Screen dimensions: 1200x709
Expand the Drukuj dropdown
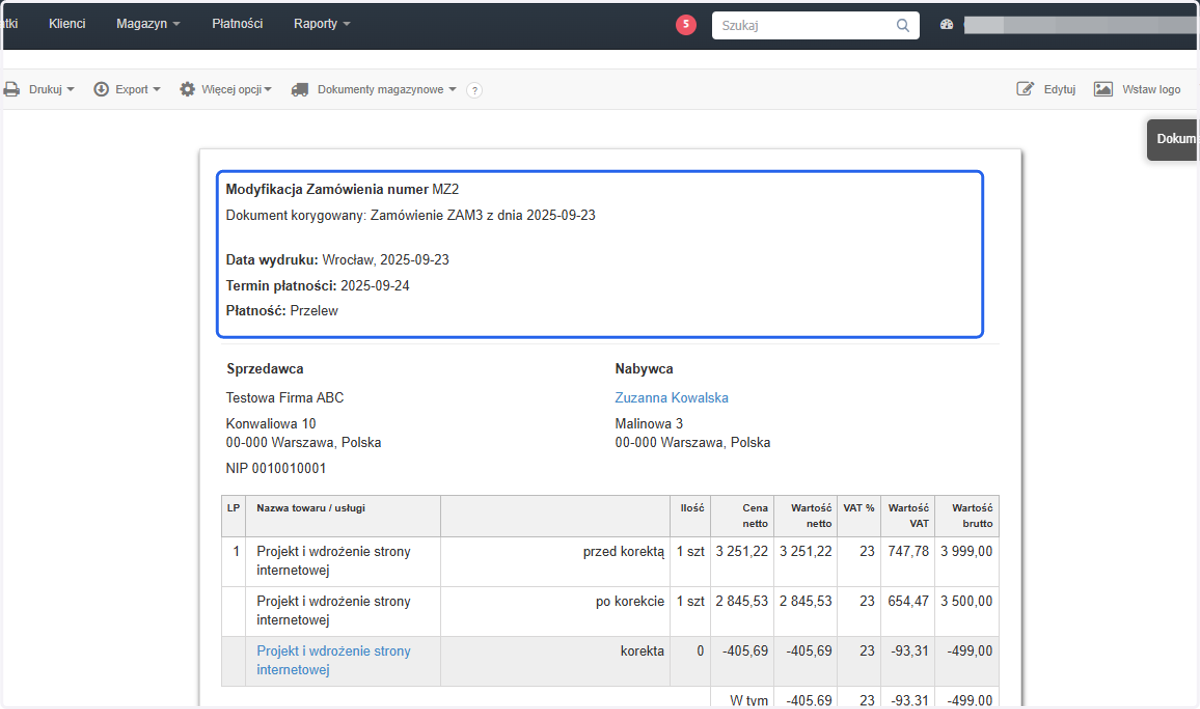click(51, 89)
